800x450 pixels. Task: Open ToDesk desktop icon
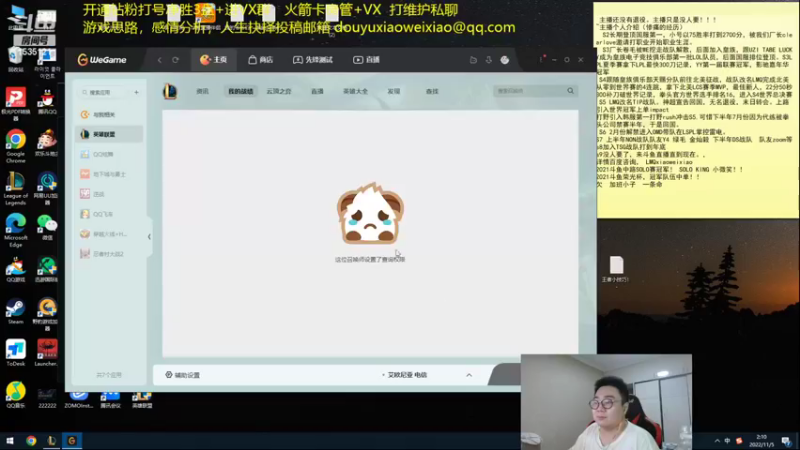pos(15,353)
